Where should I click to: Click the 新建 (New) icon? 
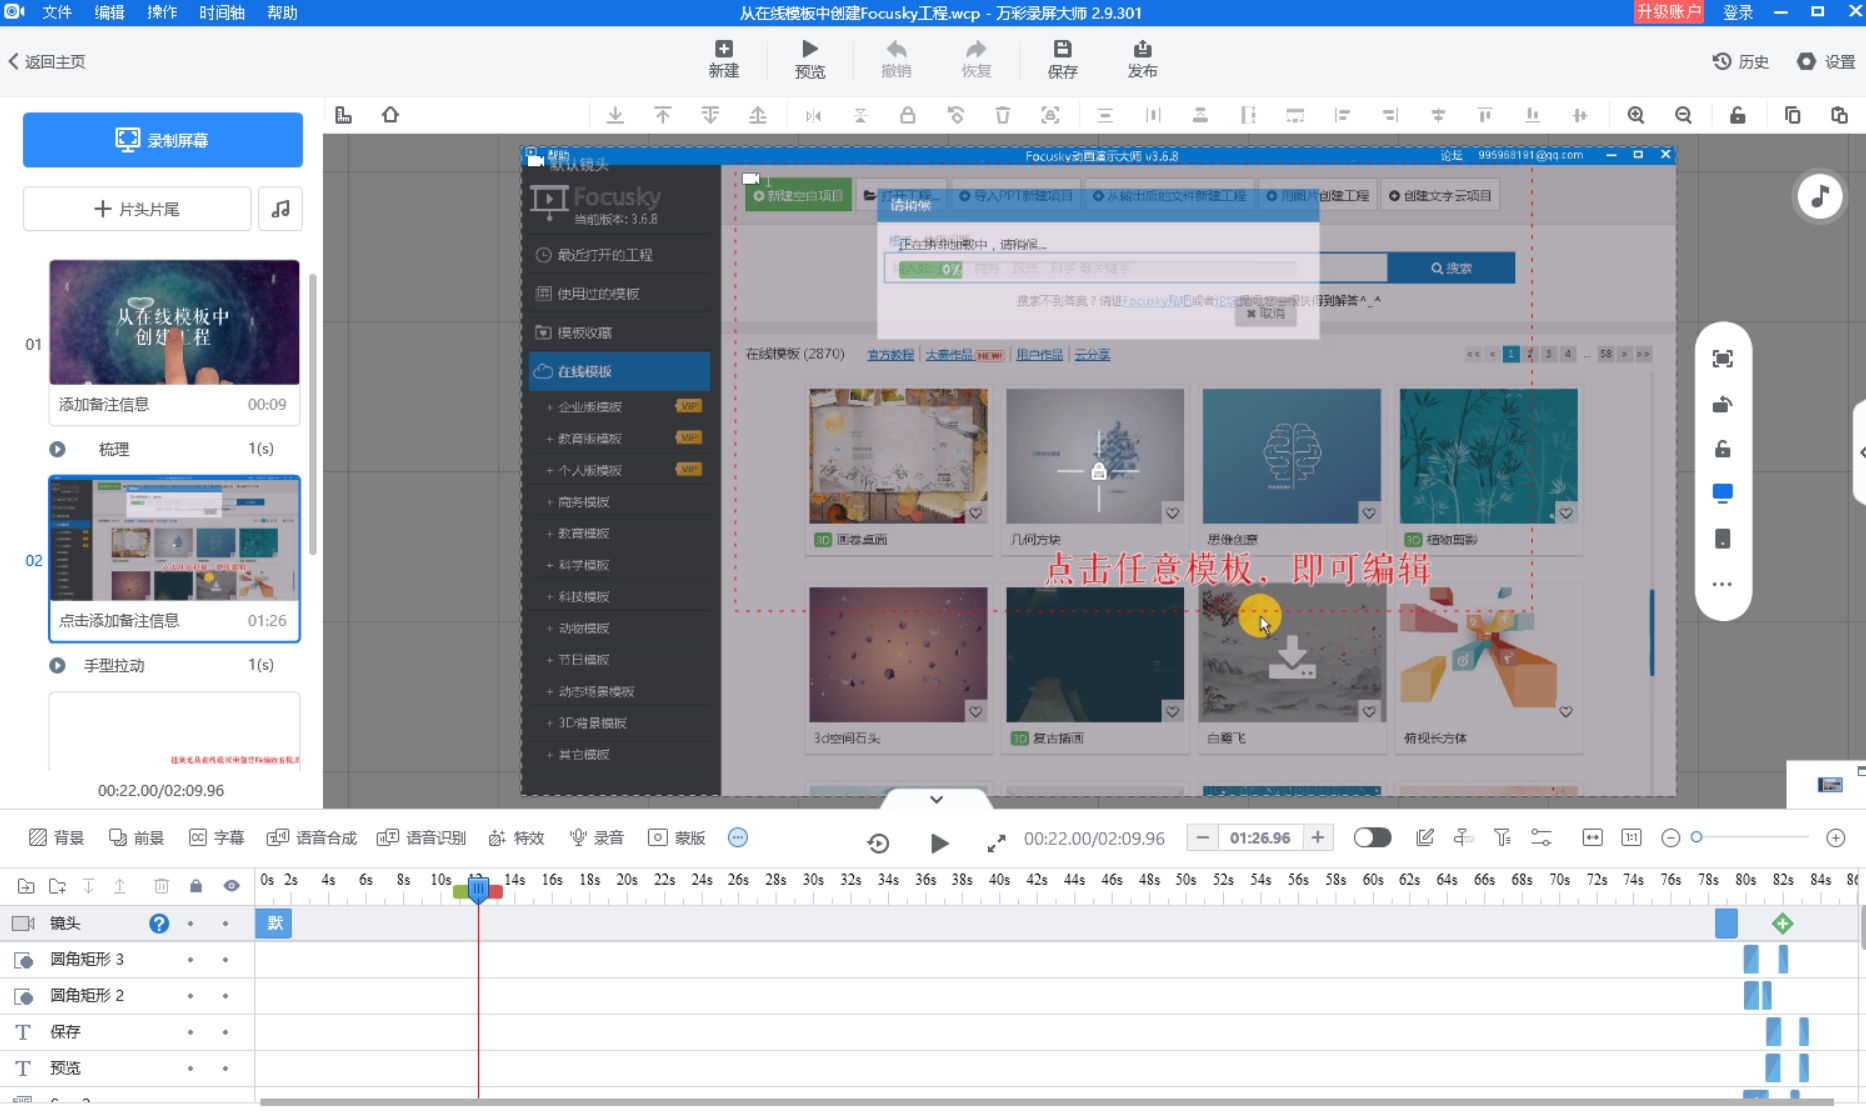click(723, 59)
